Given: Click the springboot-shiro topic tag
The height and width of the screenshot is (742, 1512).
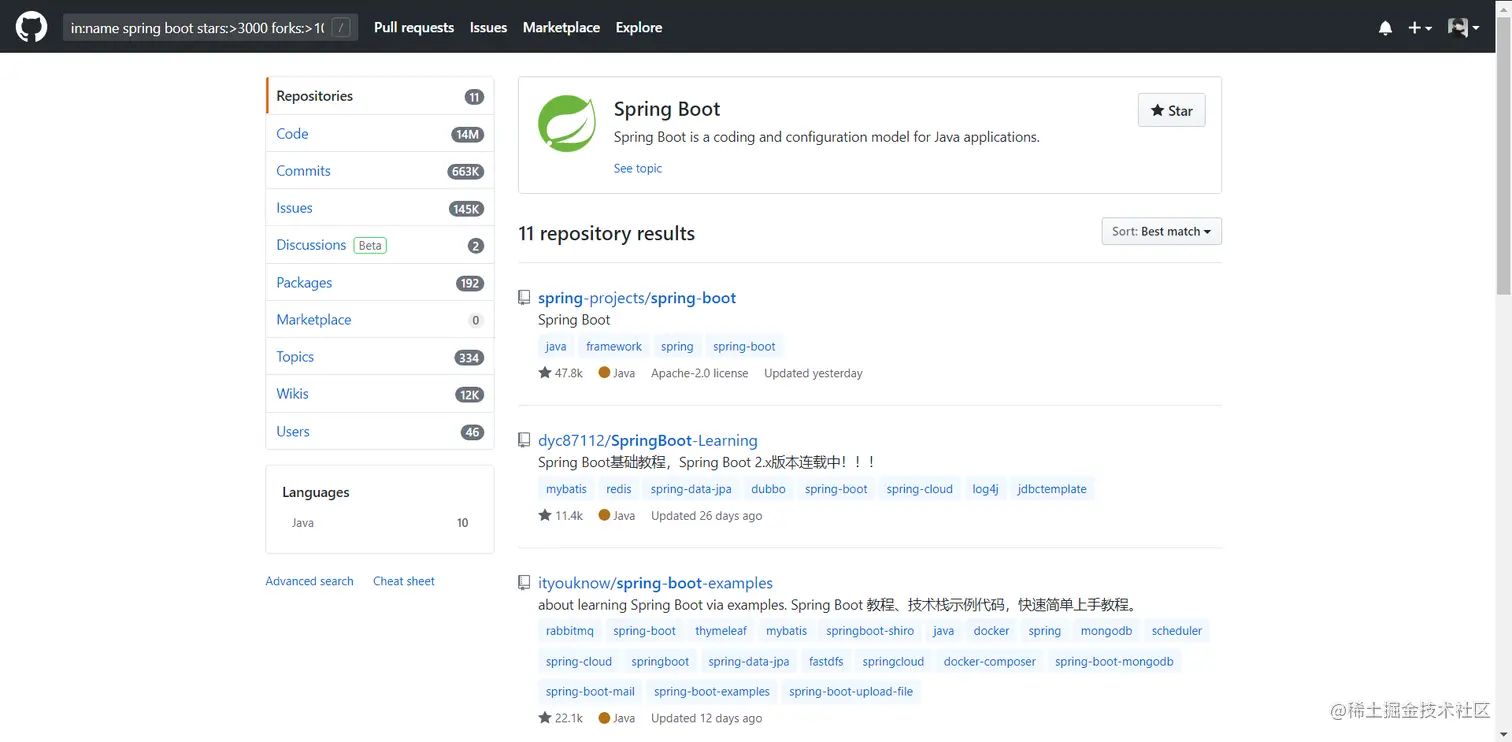Looking at the screenshot, I should coord(870,631).
